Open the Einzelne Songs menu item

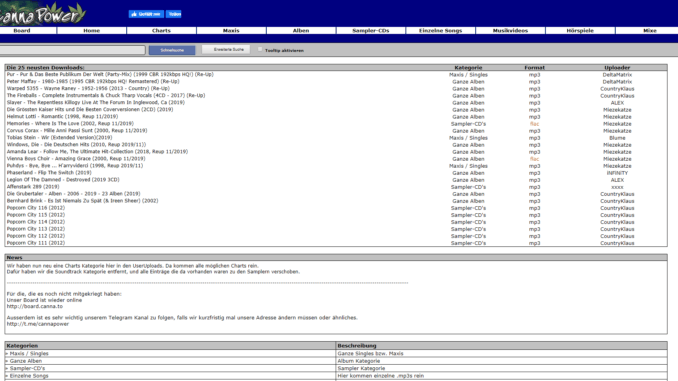point(441,31)
